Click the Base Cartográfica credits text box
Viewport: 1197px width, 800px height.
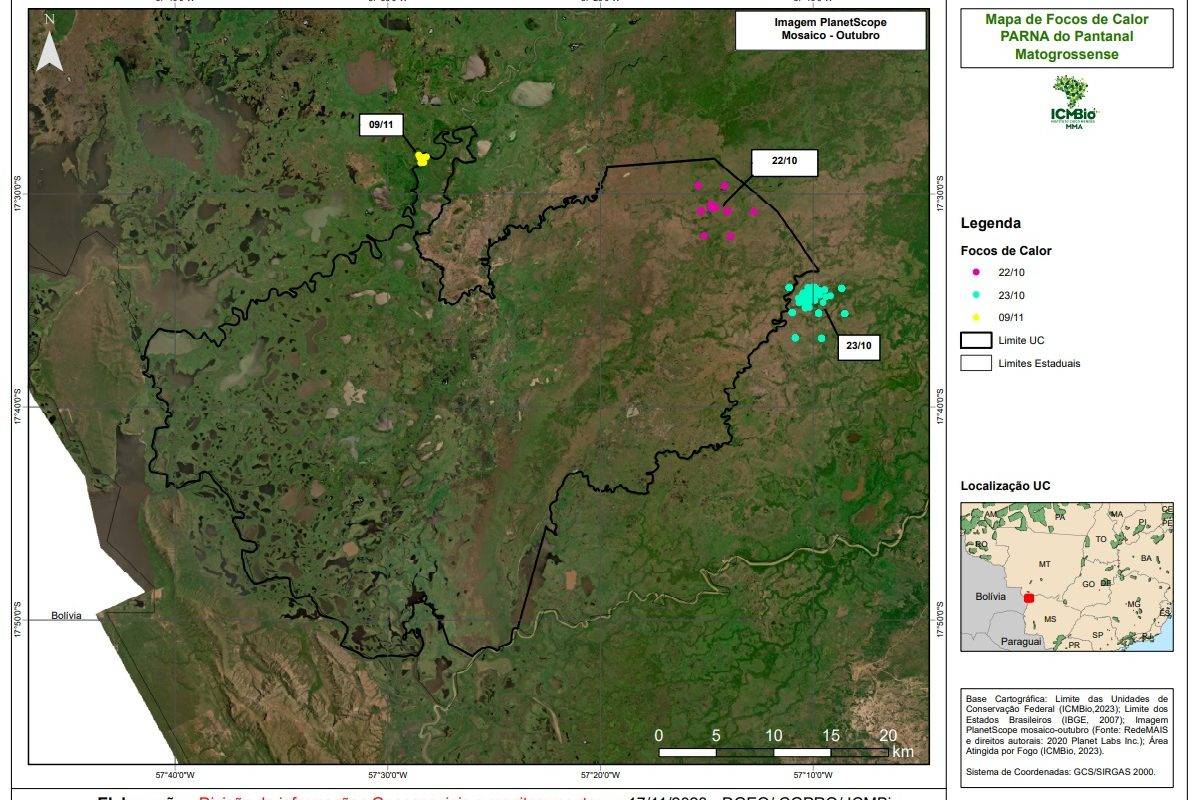(x=1066, y=734)
